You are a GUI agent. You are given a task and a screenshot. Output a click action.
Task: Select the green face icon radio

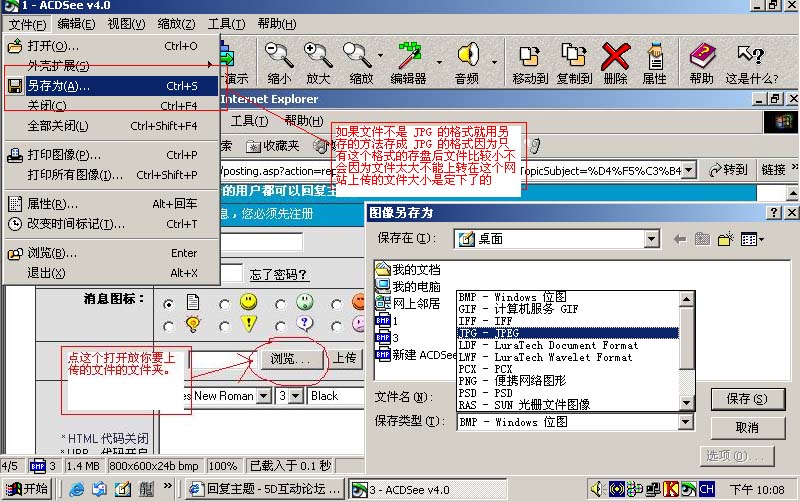(280, 305)
